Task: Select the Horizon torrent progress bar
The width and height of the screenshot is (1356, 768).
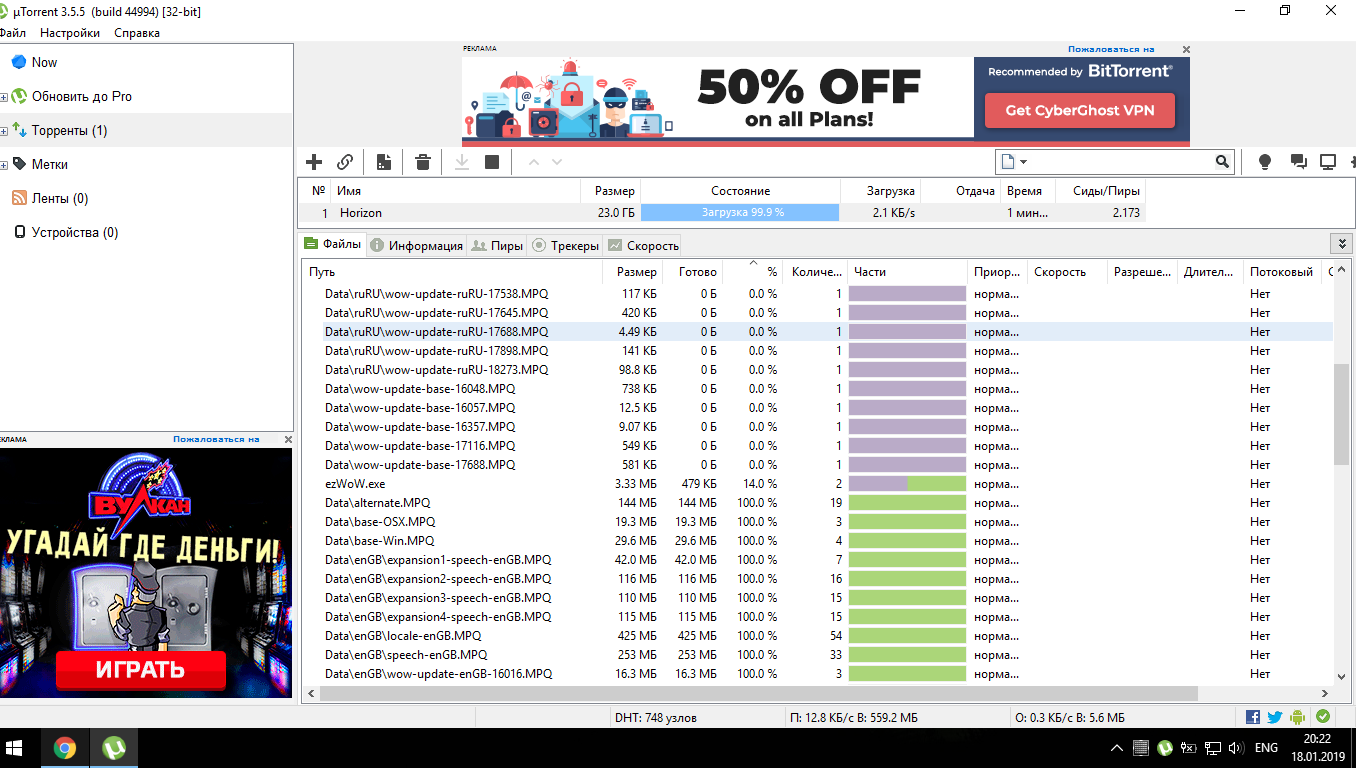Action: [x=740, y=213]
